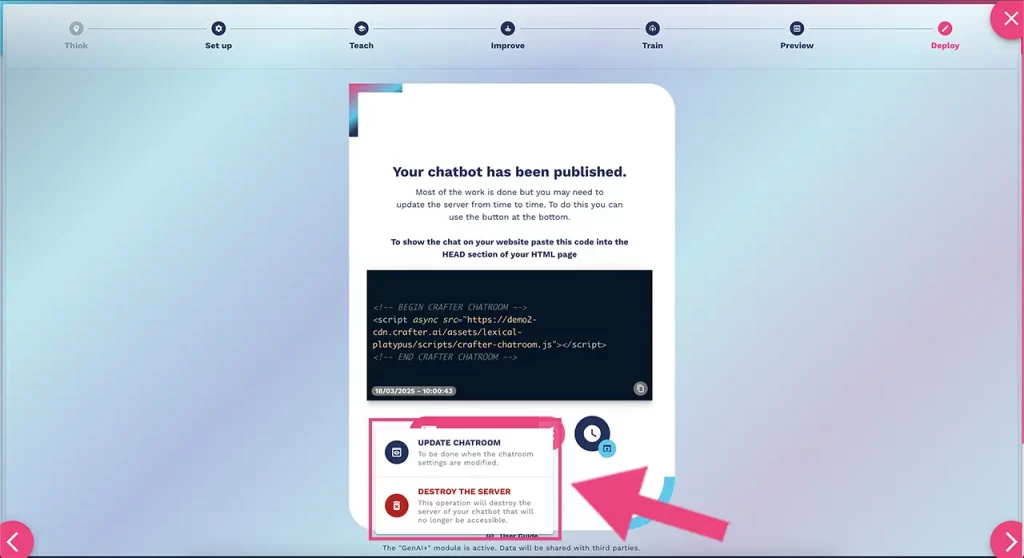
Task: Click the Update Chatroom round icon
Action: (396, 452)
